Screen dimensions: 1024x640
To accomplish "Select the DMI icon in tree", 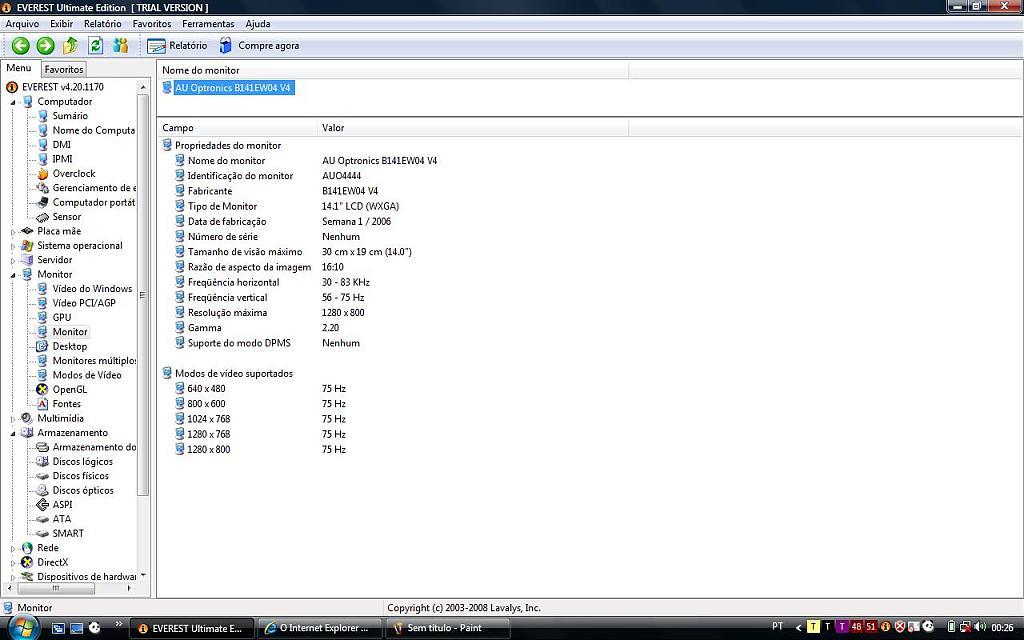I will [x=42, y=144].
